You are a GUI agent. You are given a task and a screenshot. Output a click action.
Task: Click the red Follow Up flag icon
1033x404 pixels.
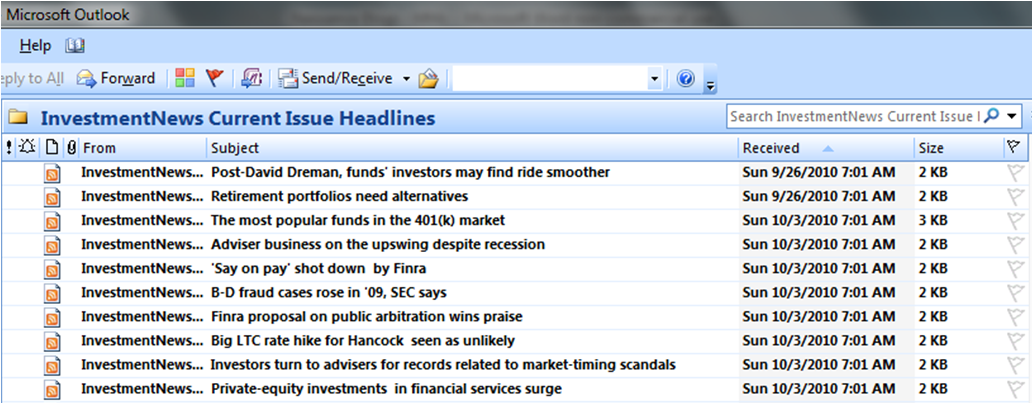pos(215,78)
